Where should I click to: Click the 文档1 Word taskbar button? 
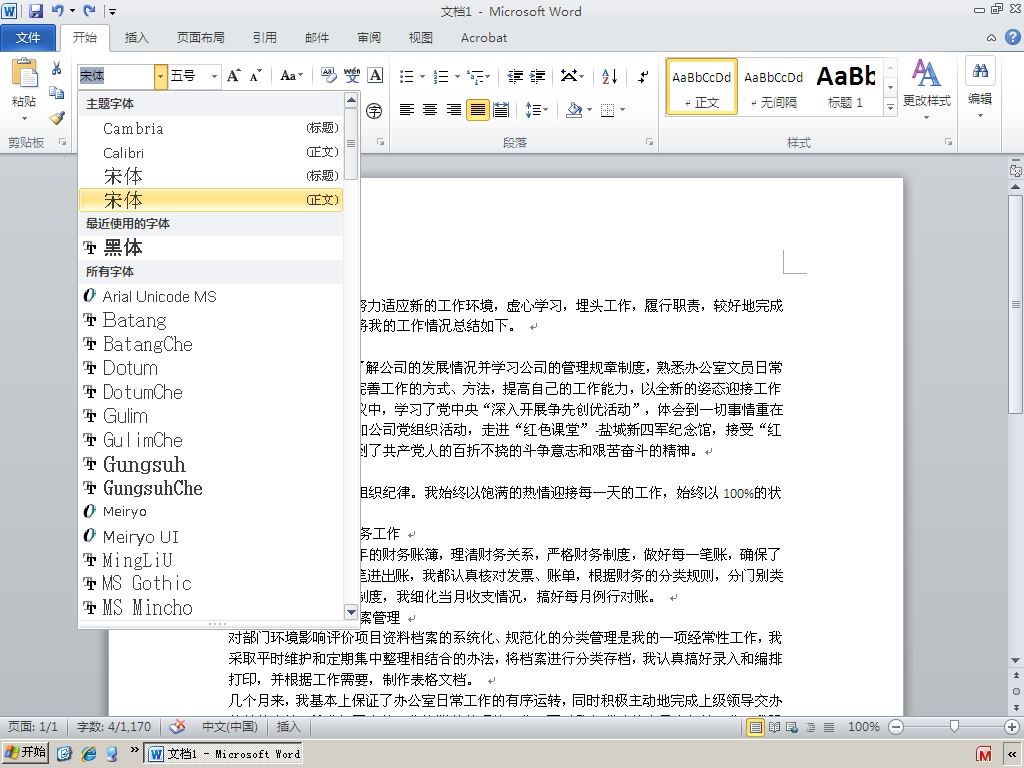click(x=223, y=754)
